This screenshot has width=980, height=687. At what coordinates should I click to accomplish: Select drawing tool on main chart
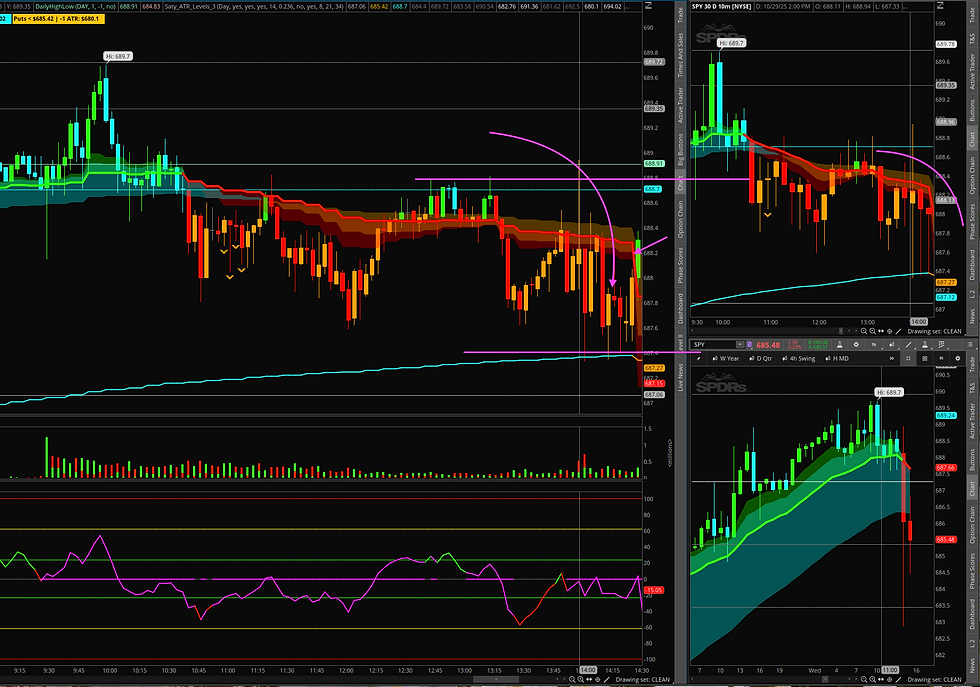click(x=606, y=679)
